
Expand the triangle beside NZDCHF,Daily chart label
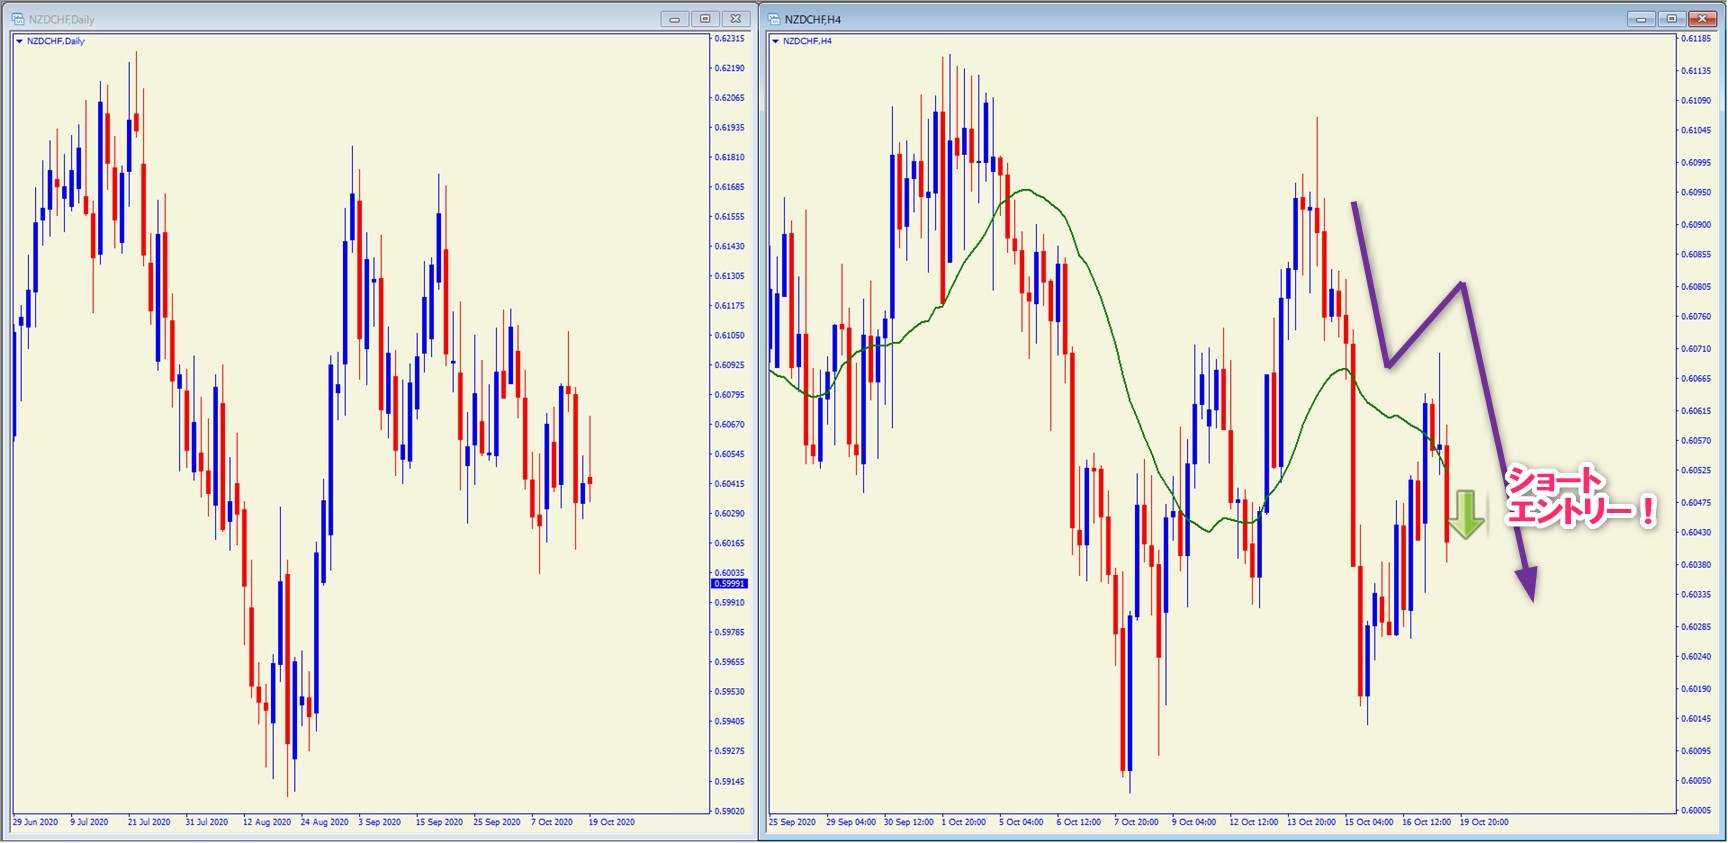coord(19,41)
